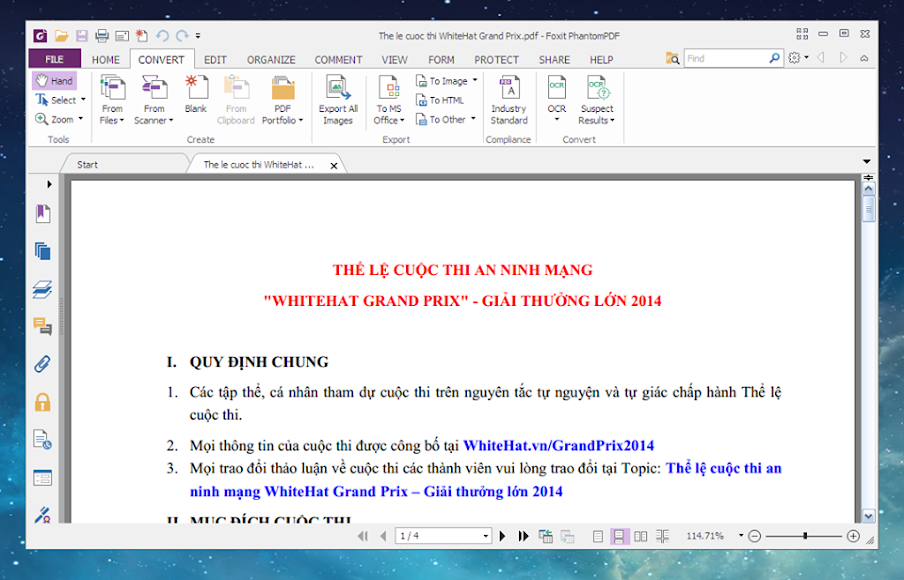Click the Print icon in quick access toolbar

[x=102, y=36]
